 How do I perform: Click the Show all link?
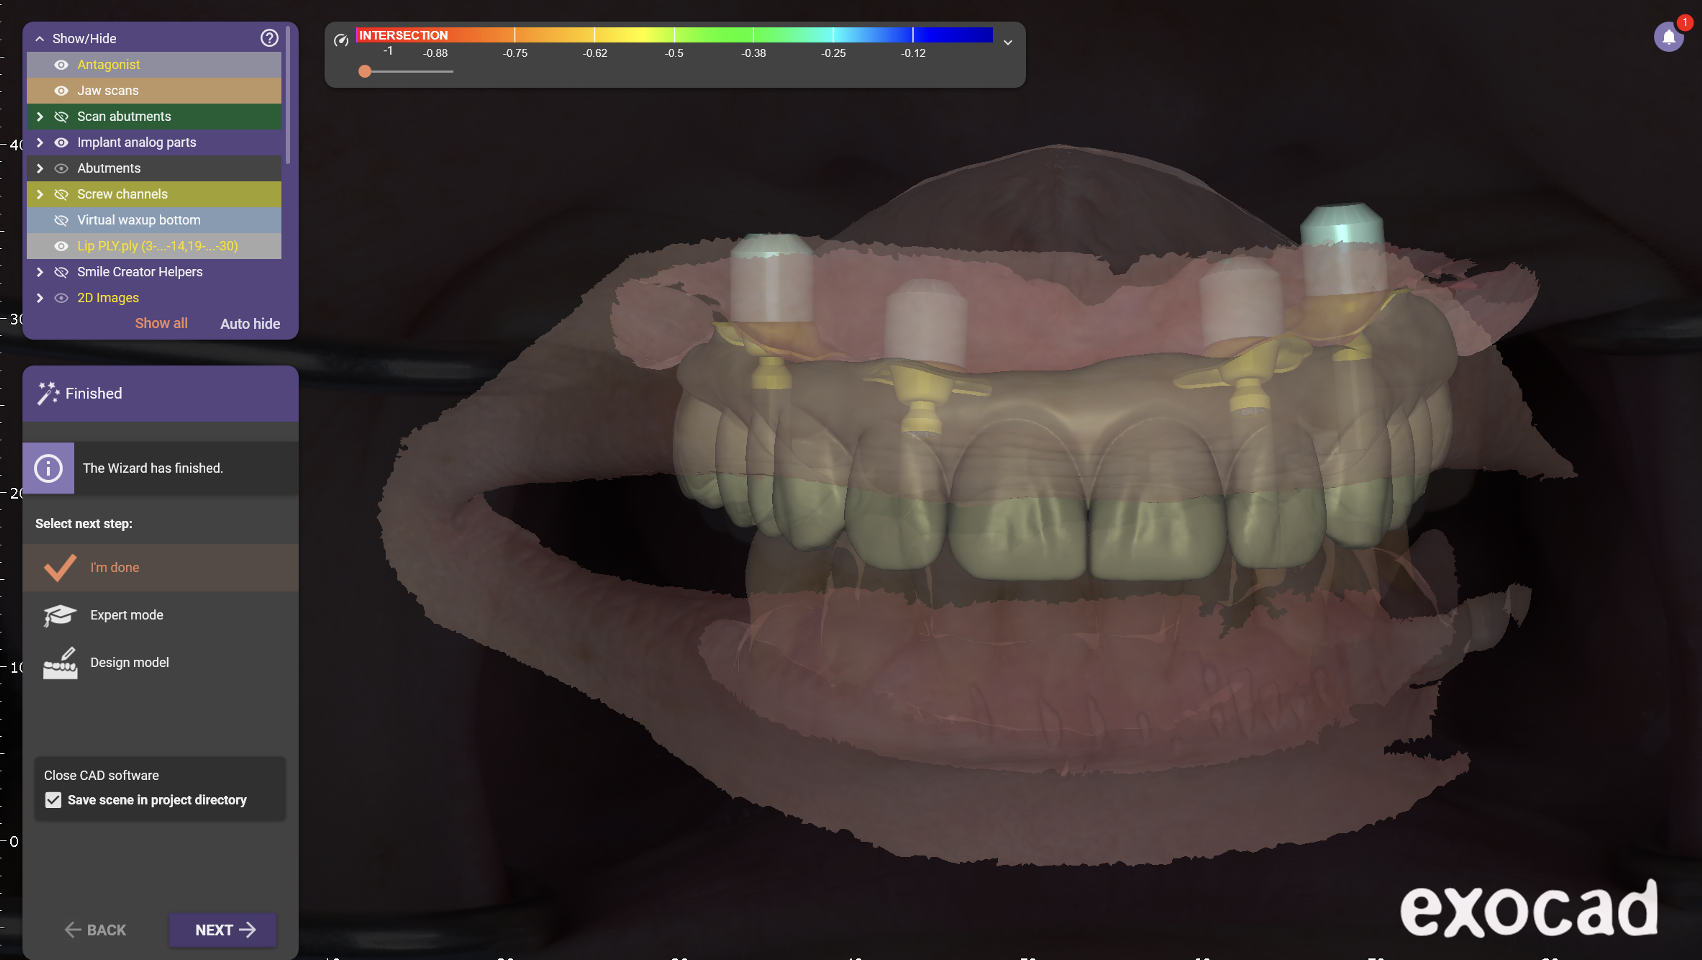[161, 324]
